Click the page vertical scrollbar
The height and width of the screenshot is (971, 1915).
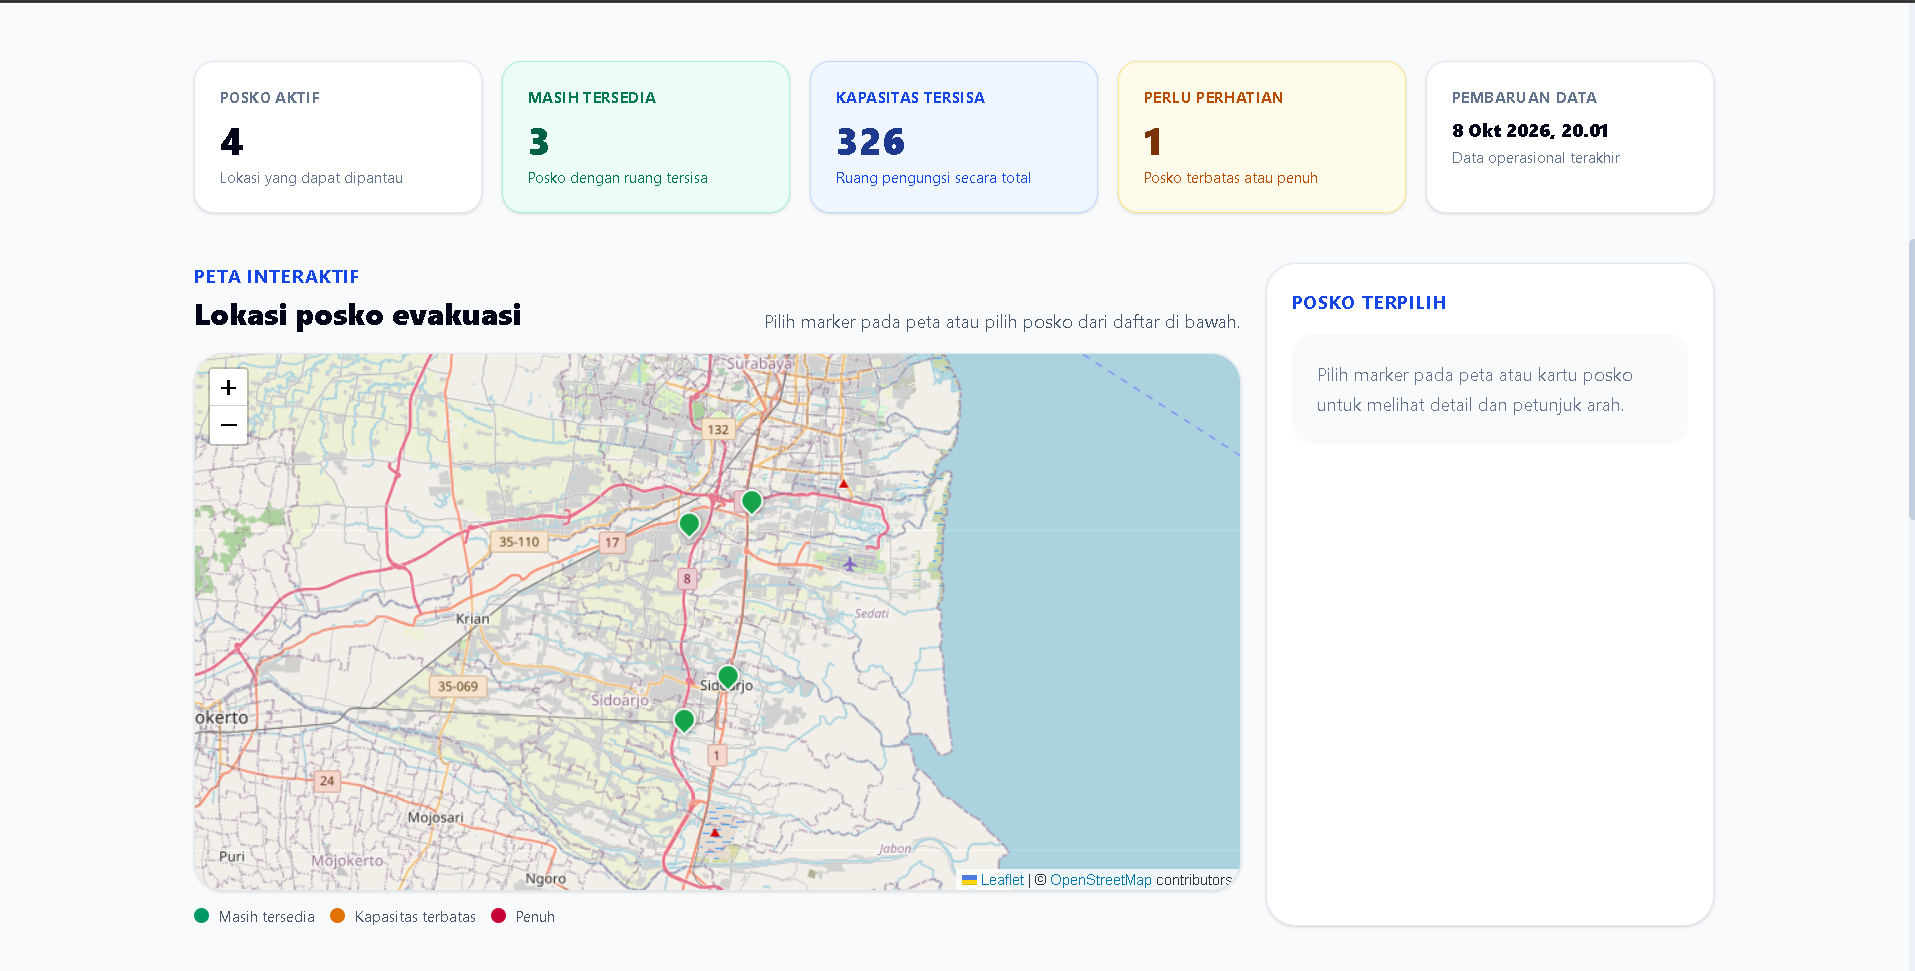pos(1911,380)
